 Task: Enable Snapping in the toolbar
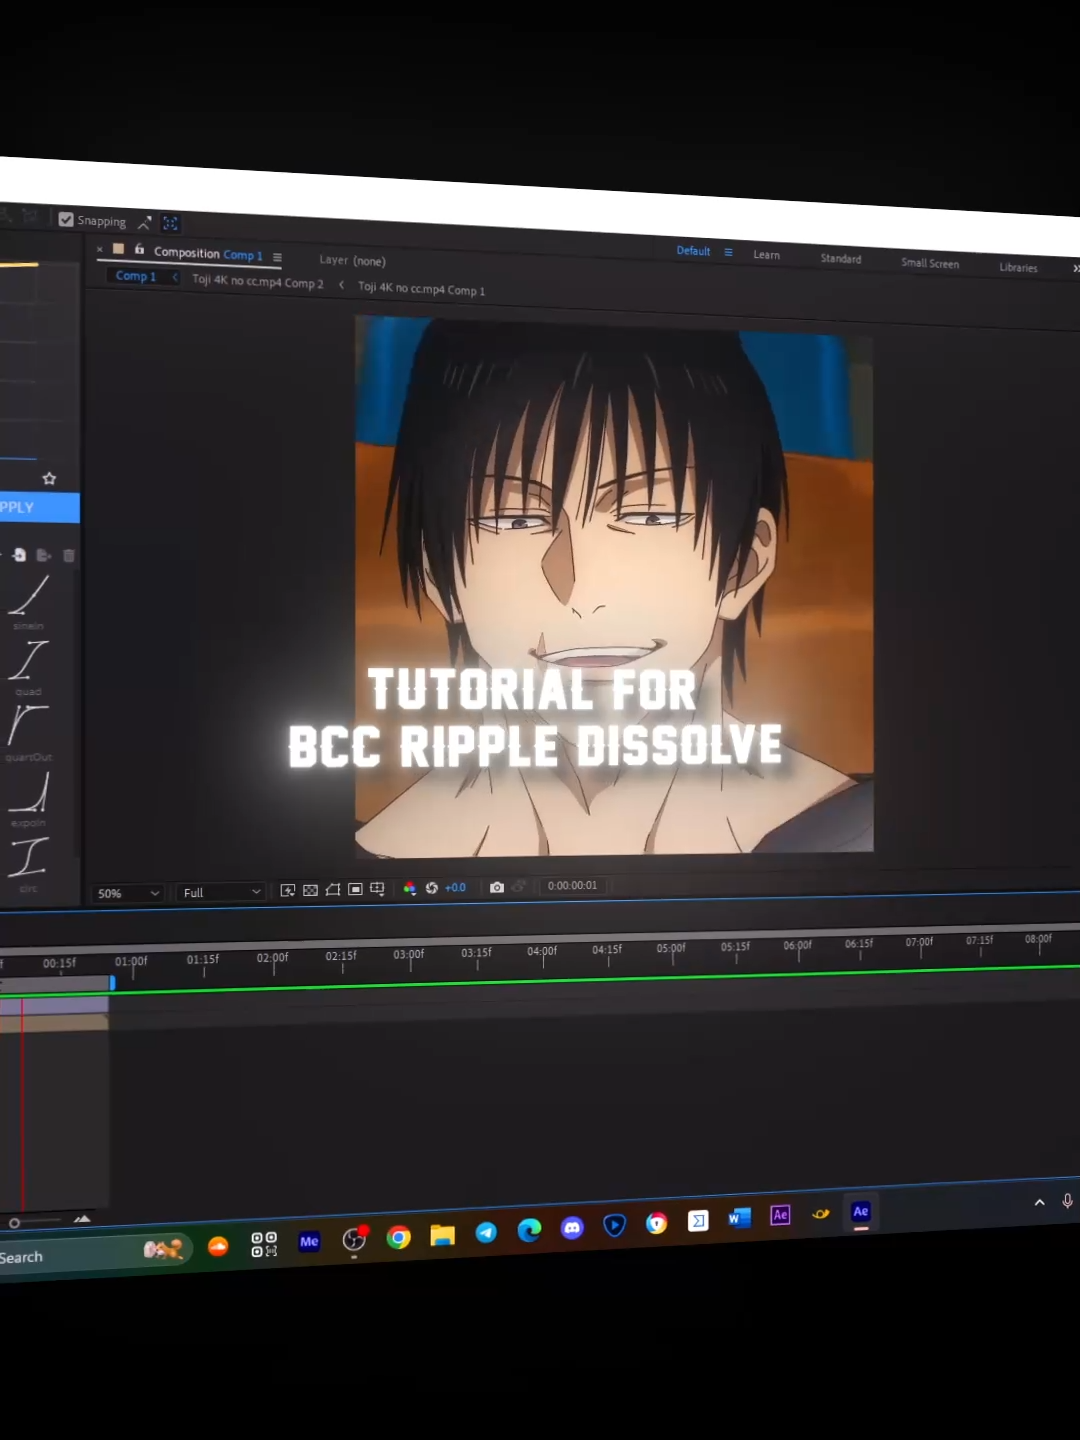pos(66,219)
